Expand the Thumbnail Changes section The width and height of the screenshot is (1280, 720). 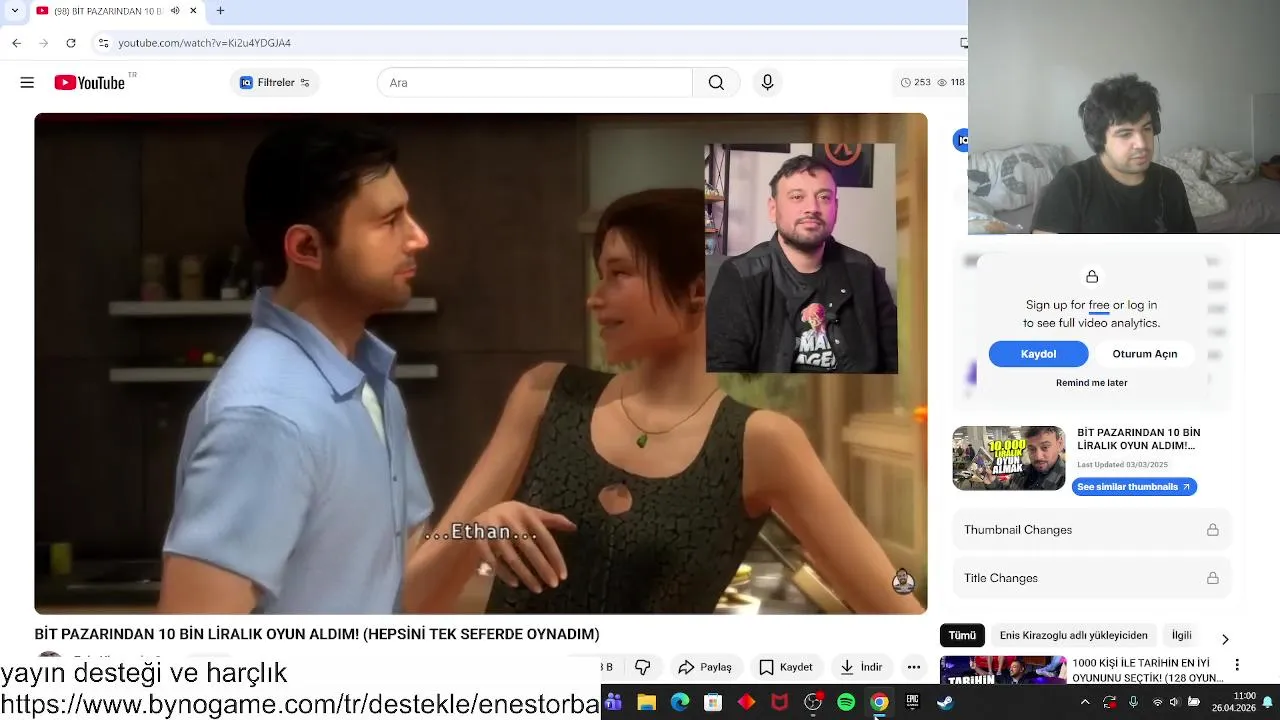pos(1091,530)
